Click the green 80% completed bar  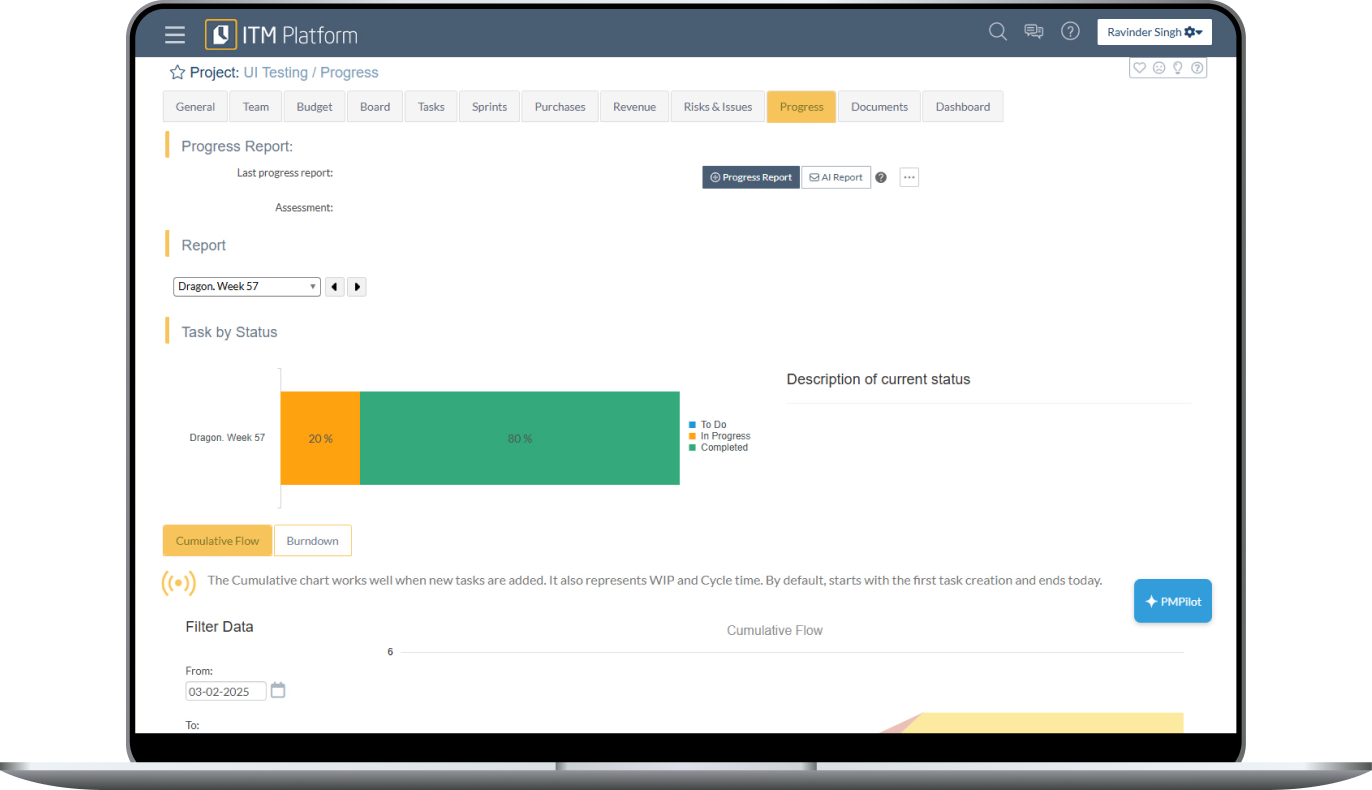tap(519, 438)
